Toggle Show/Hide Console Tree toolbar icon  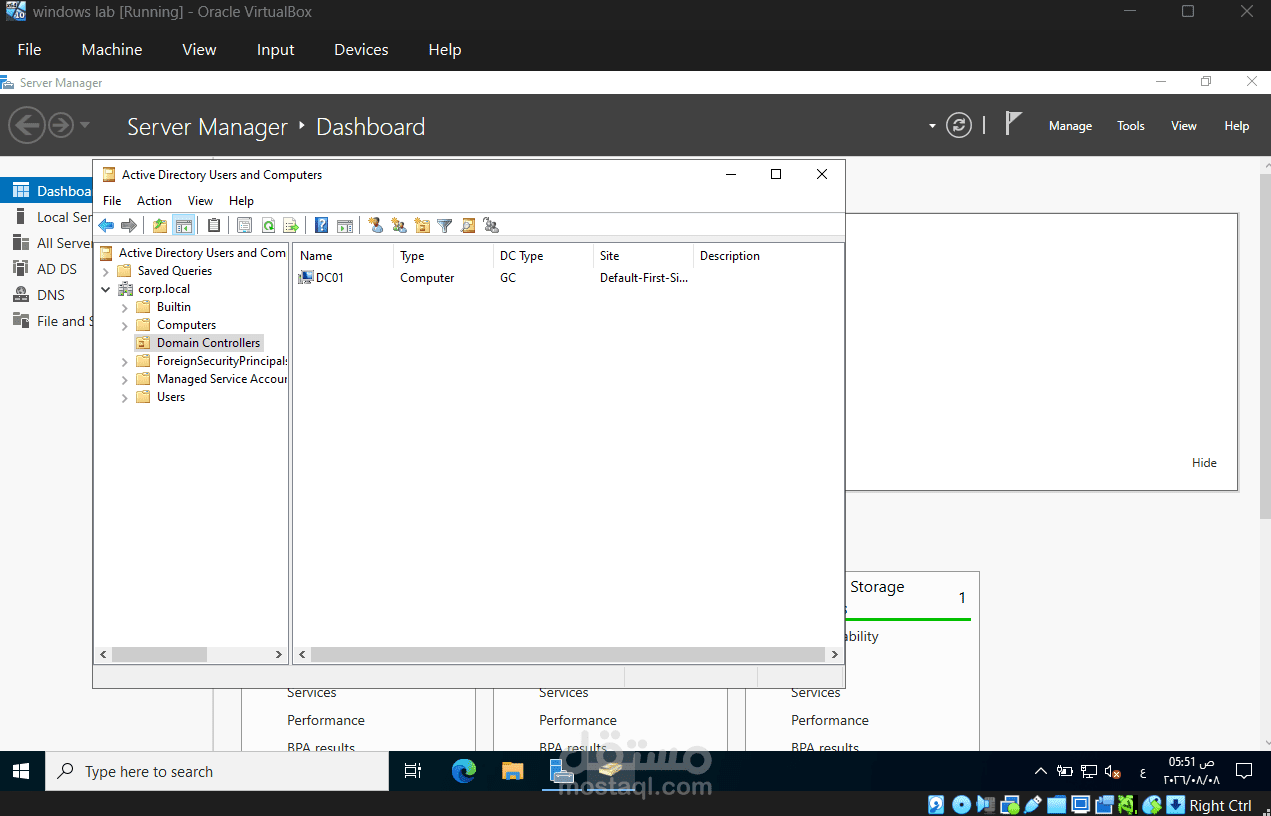[183, 226]
